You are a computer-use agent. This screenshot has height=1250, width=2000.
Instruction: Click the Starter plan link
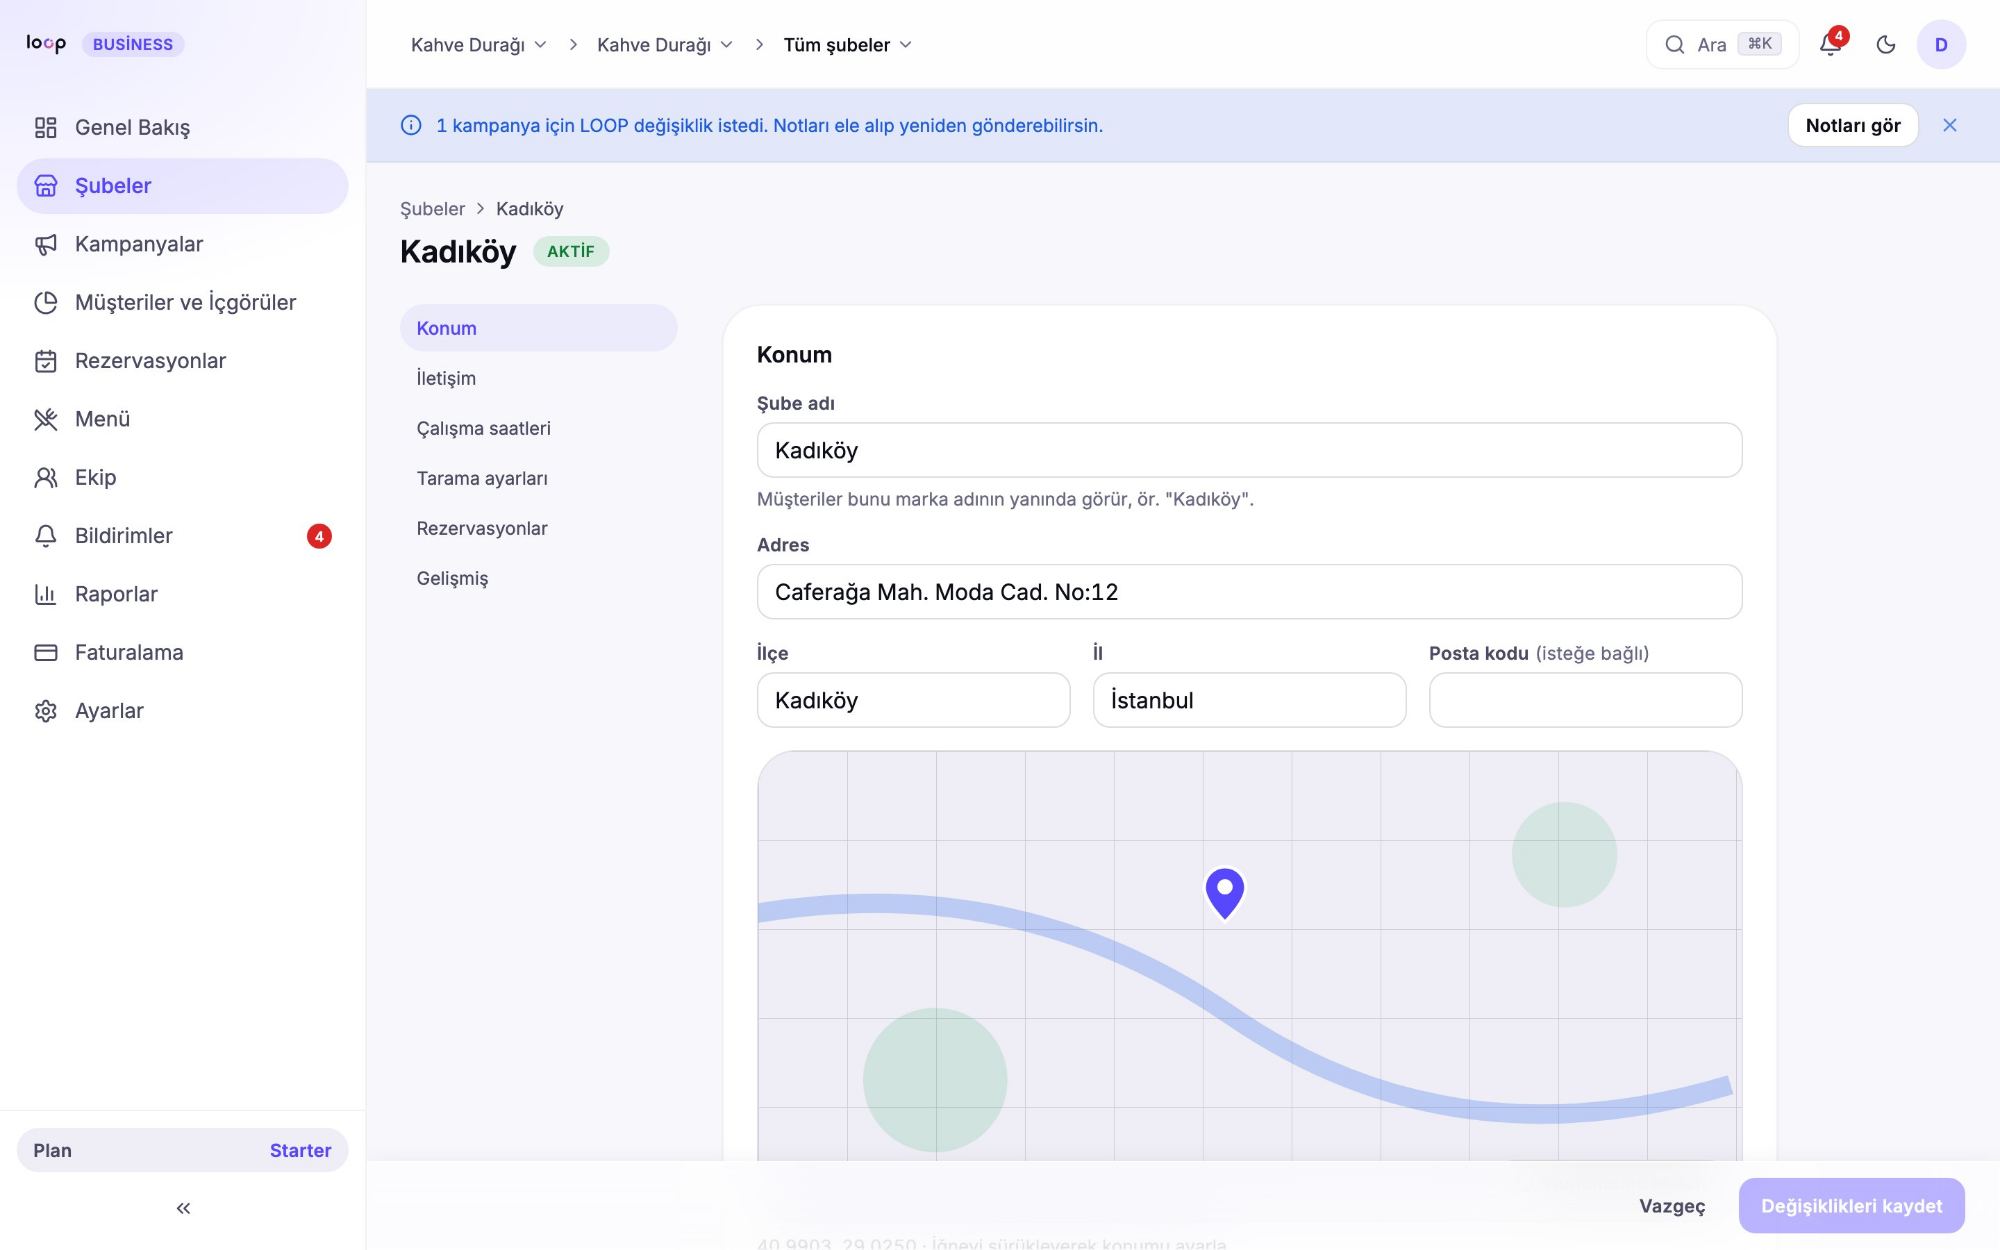coord(300,1150)
